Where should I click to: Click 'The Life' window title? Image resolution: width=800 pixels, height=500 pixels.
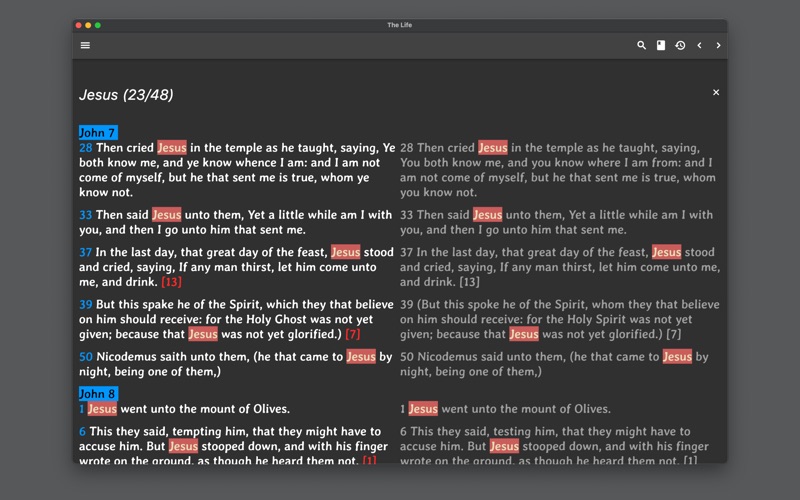[x=399, y=25]
